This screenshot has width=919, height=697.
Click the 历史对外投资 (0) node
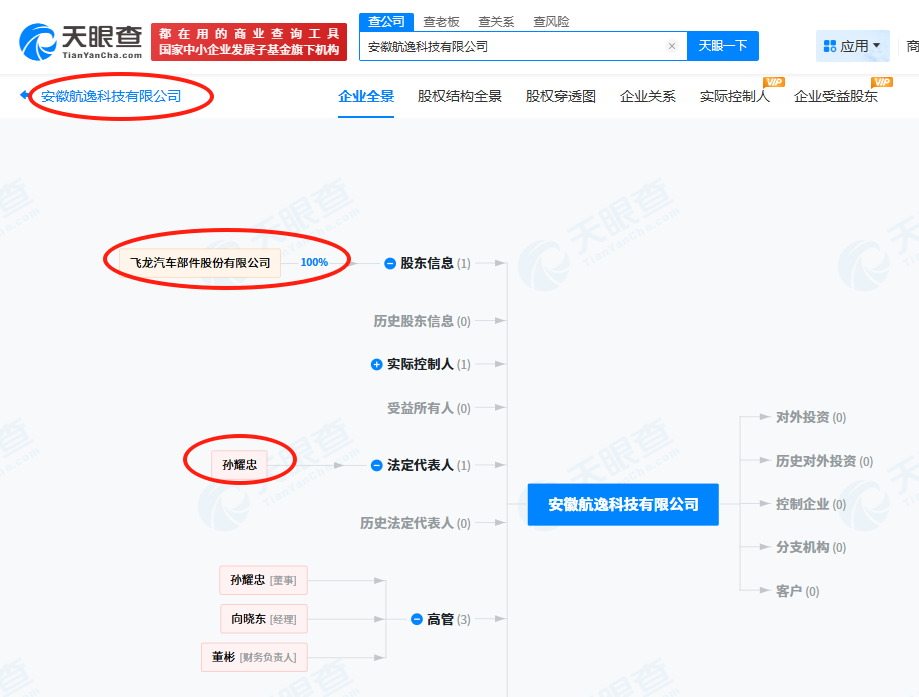click(825, 461)
